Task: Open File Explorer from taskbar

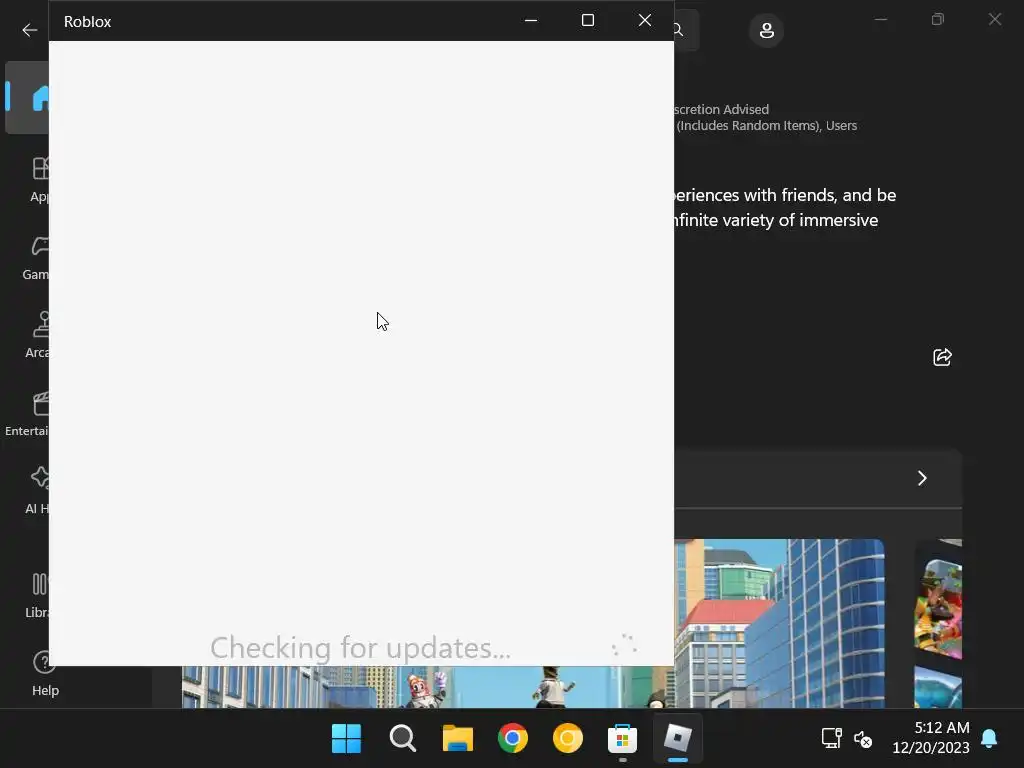Action: (x=458, y=739)
